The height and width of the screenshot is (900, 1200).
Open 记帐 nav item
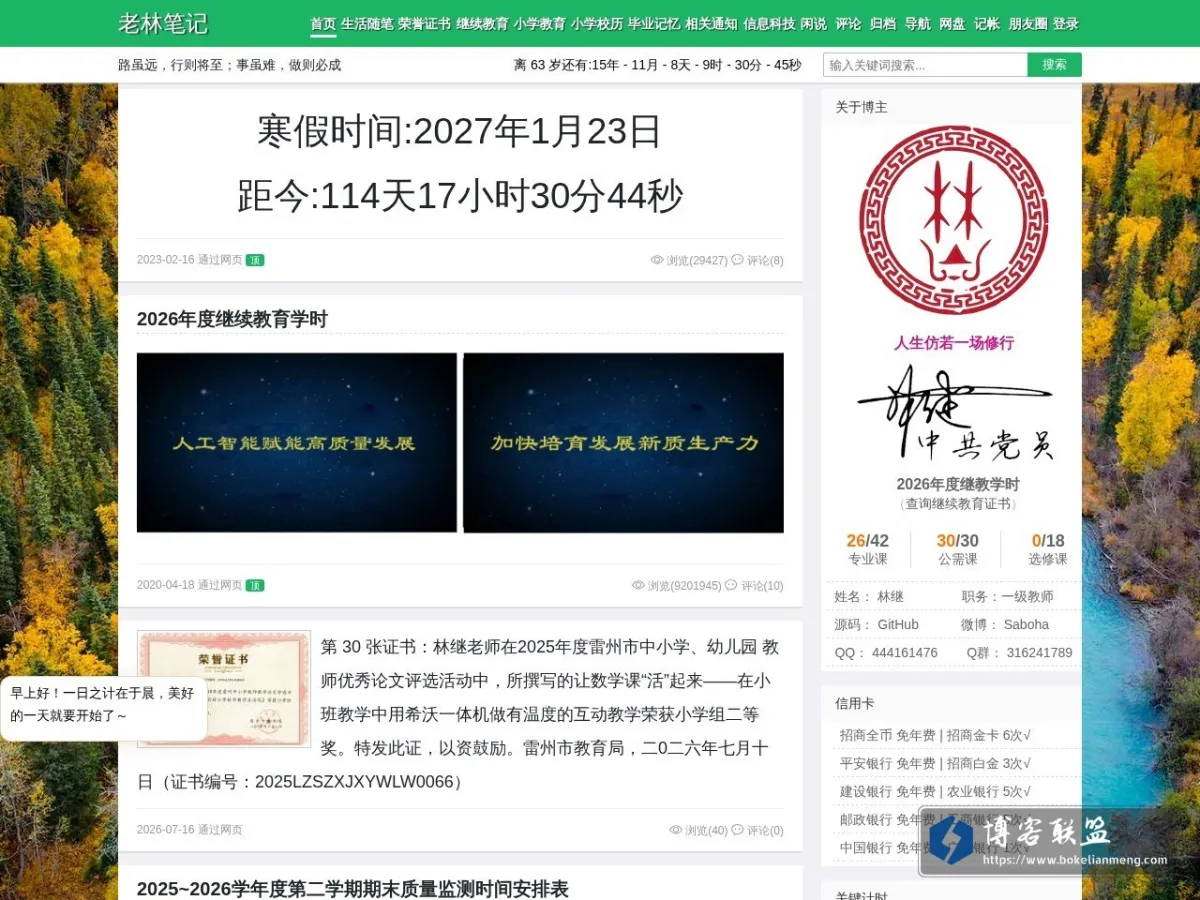[x=986, y=24]
